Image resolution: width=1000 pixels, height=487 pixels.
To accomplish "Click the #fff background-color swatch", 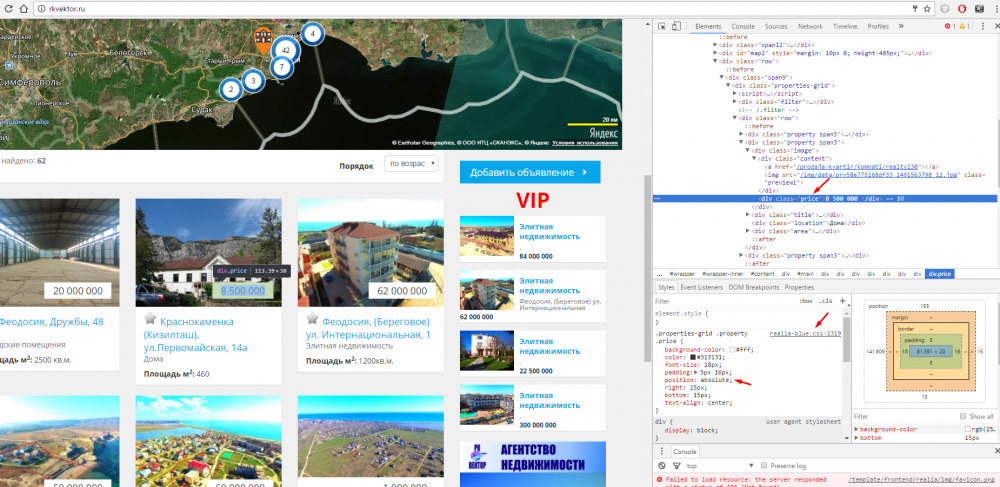I will (x=733, y=350).
